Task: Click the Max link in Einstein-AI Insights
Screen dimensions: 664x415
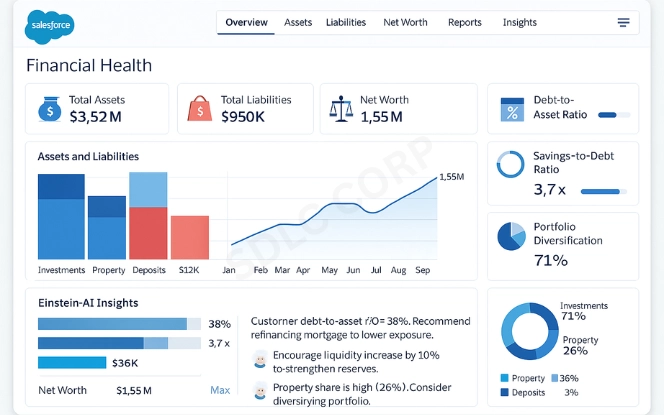Action: (220, 390)
